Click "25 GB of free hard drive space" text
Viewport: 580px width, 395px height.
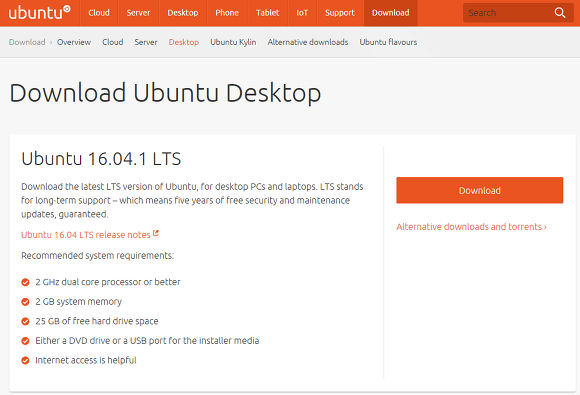[97, 321]
